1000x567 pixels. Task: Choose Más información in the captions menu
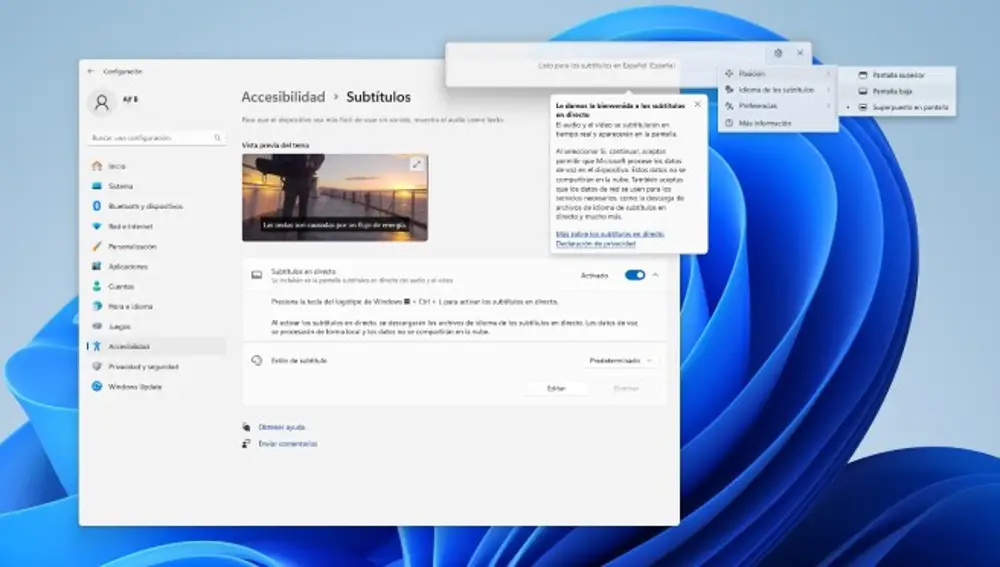tap(778, 123)
